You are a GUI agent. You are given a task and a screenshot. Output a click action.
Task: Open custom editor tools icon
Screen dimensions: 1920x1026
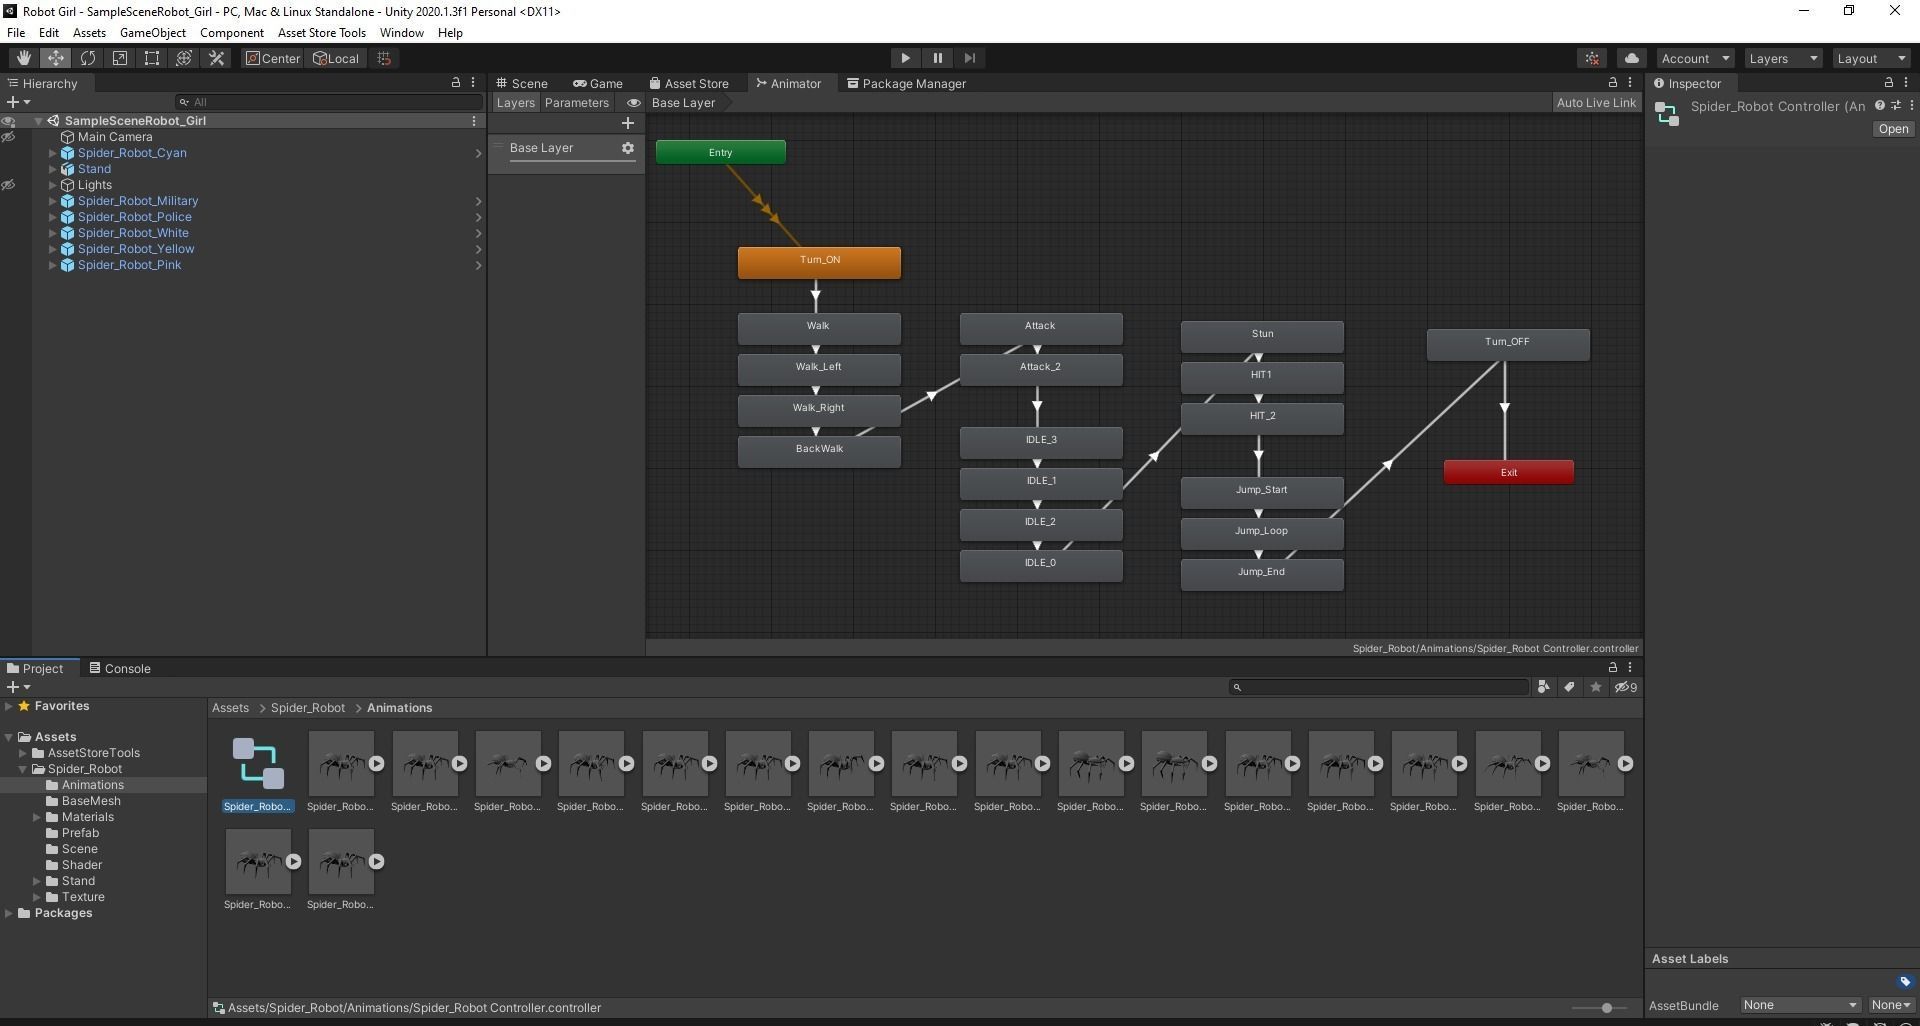216,58
